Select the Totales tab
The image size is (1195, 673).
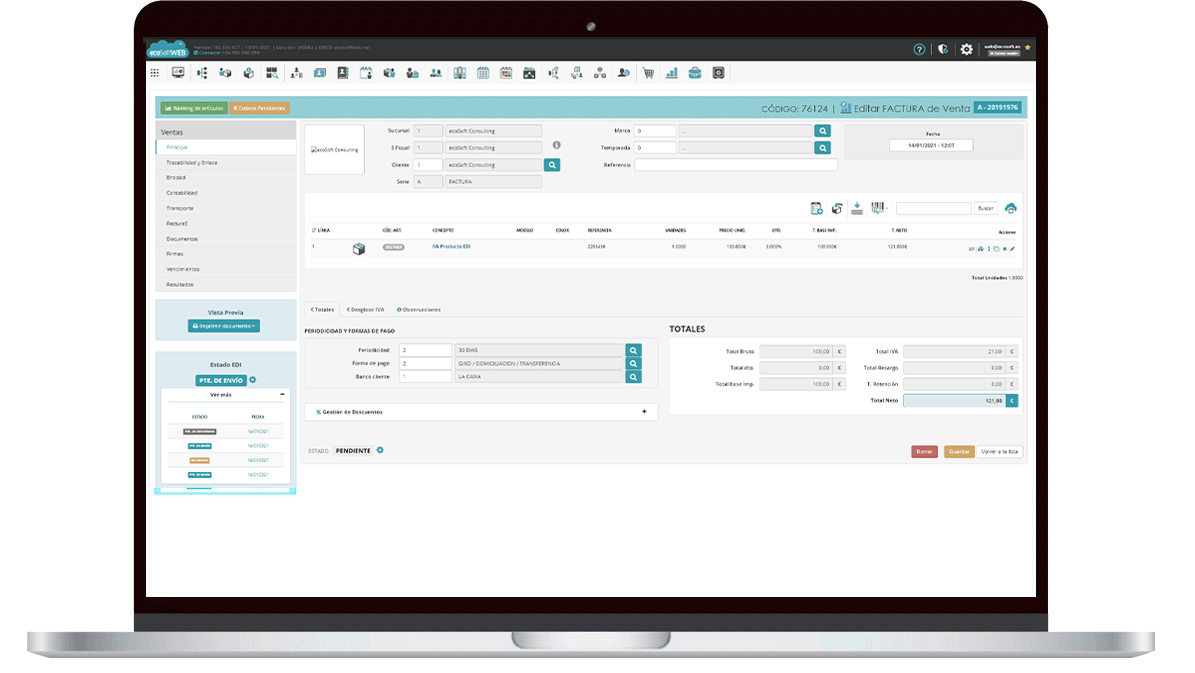click(322, 309)
